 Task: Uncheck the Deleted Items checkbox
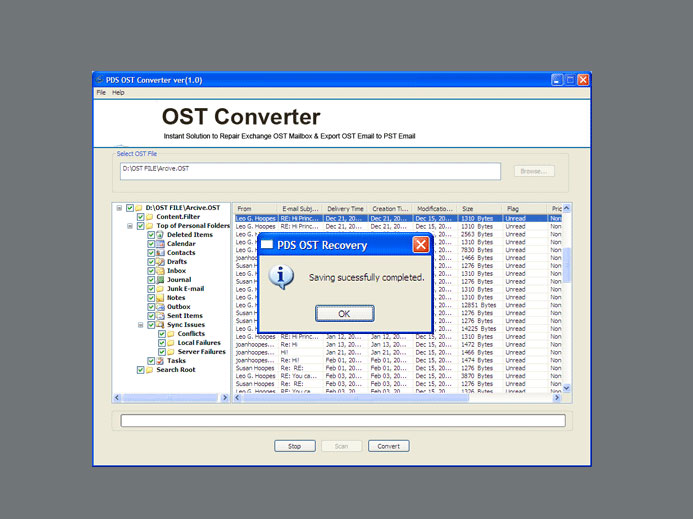151,235
